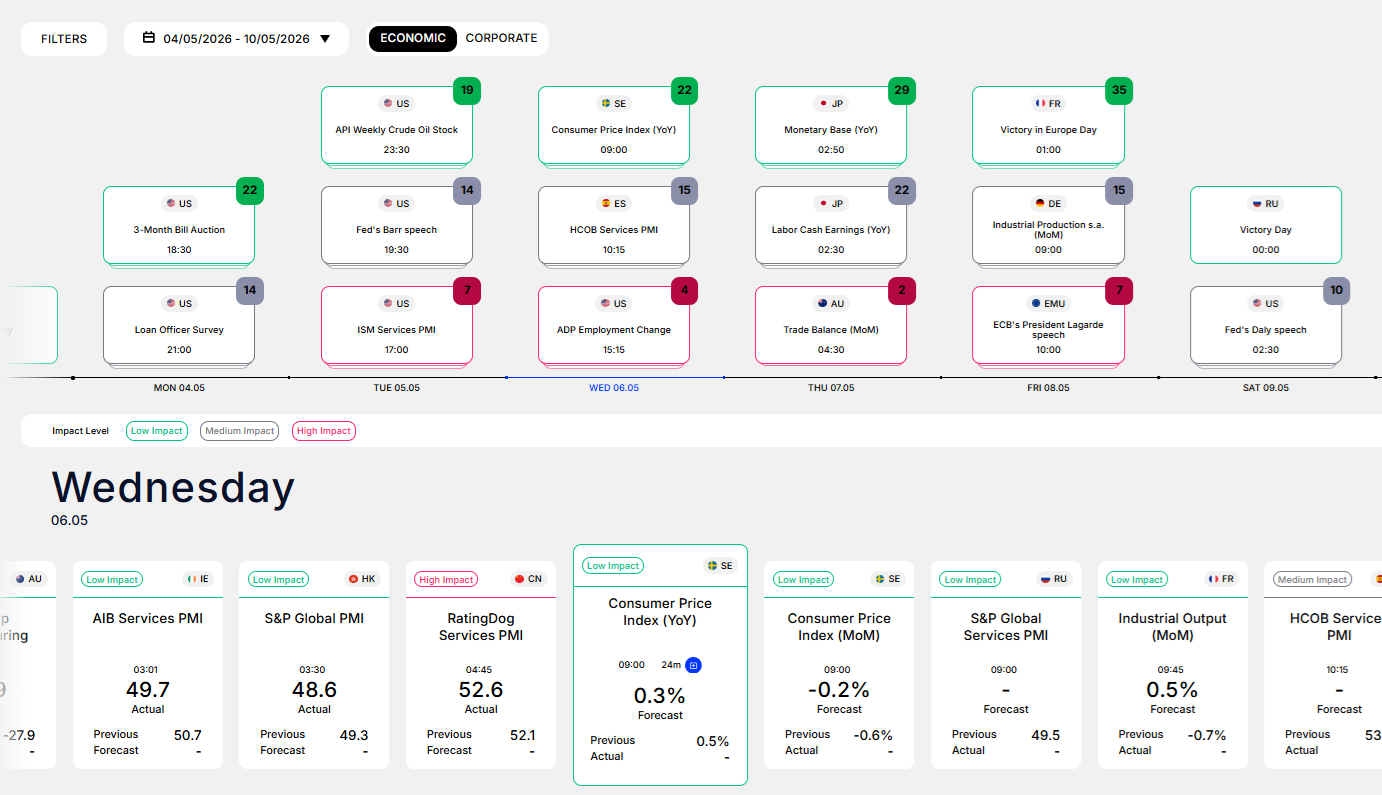
Task: Toggle the Low Impact filter in the legend
Action: click(157, 431)
